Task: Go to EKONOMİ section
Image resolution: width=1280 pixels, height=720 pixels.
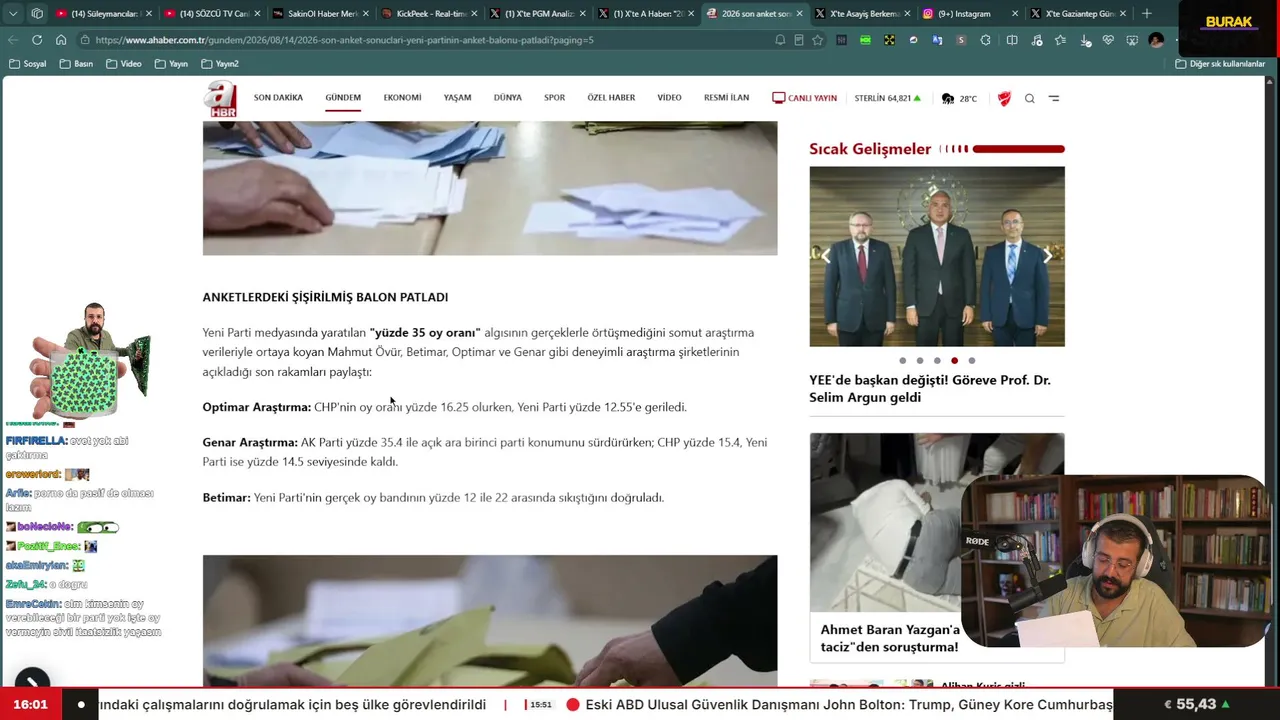Action: (x=402, y=98)
